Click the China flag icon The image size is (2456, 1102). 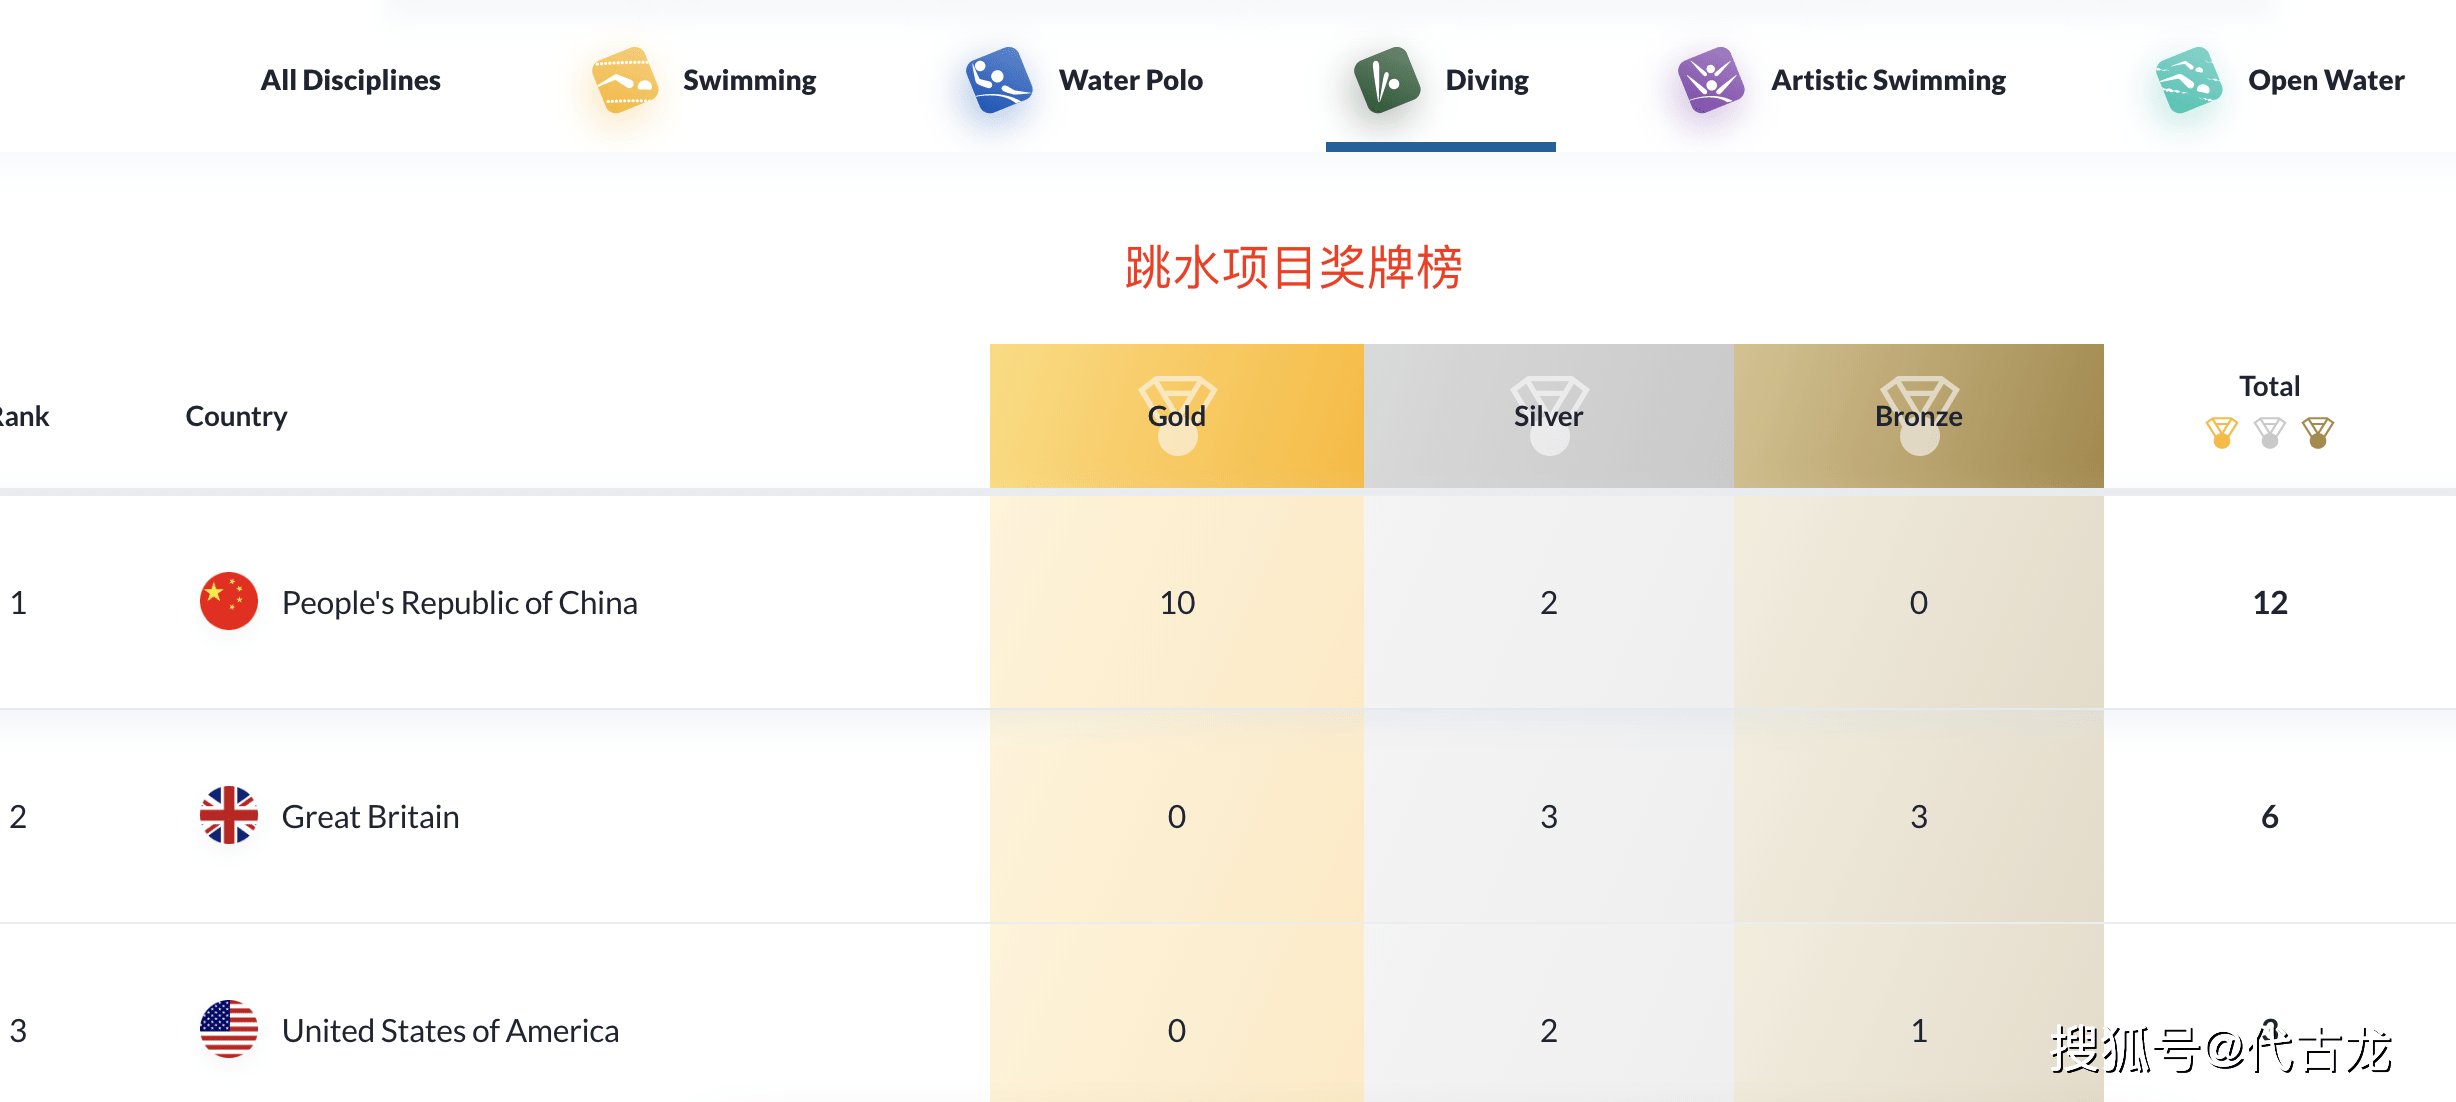[x=229, y=601]
